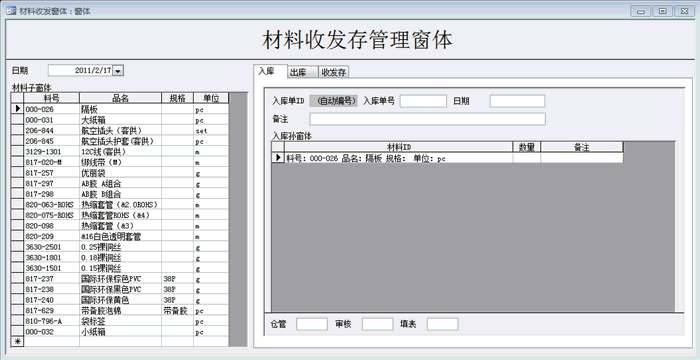Click the 审核 input field

[x=378, y=324]
